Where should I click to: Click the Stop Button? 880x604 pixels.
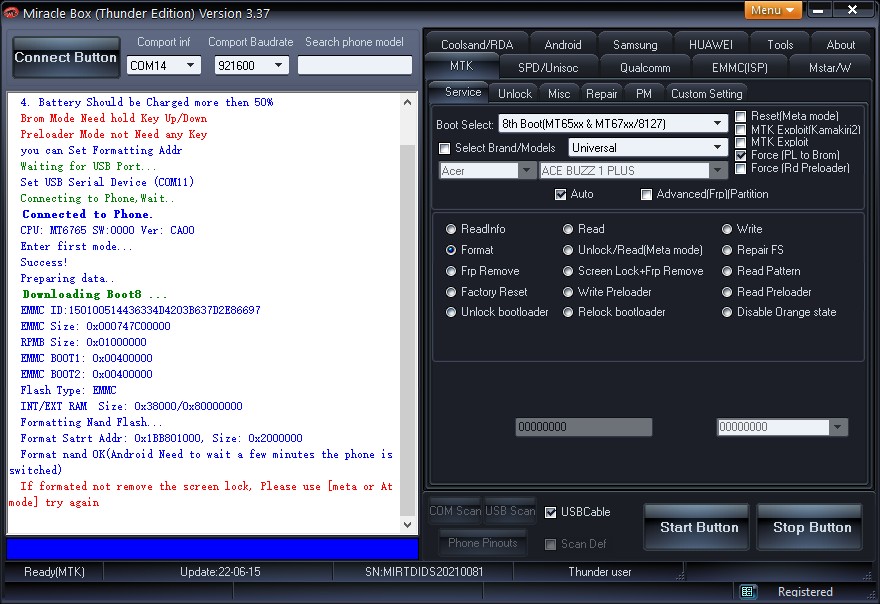coord(810,527)
